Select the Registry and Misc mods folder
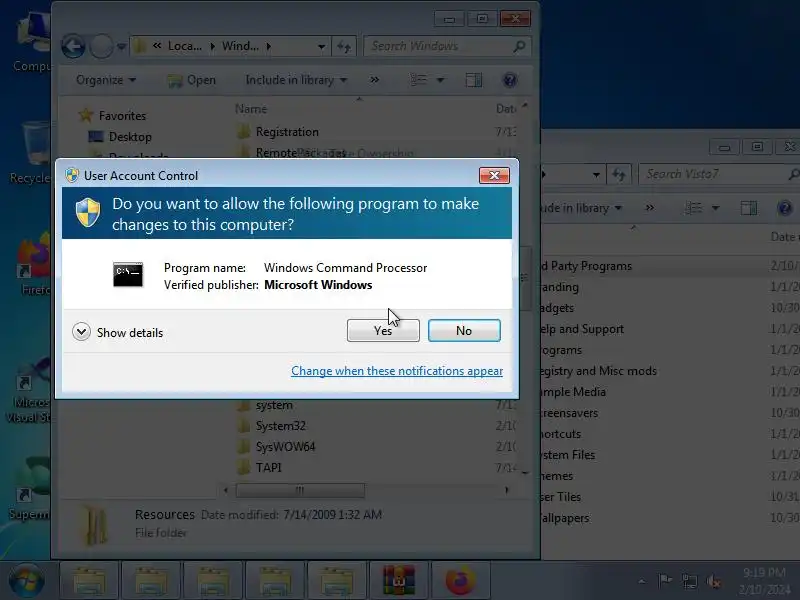800x600 pixels. [599, 371]
